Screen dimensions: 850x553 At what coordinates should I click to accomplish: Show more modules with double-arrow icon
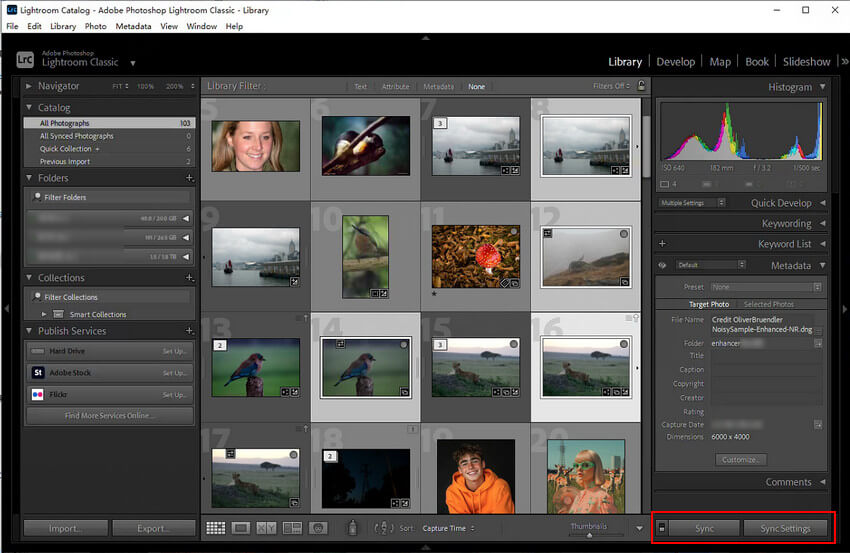coord(844,61)
